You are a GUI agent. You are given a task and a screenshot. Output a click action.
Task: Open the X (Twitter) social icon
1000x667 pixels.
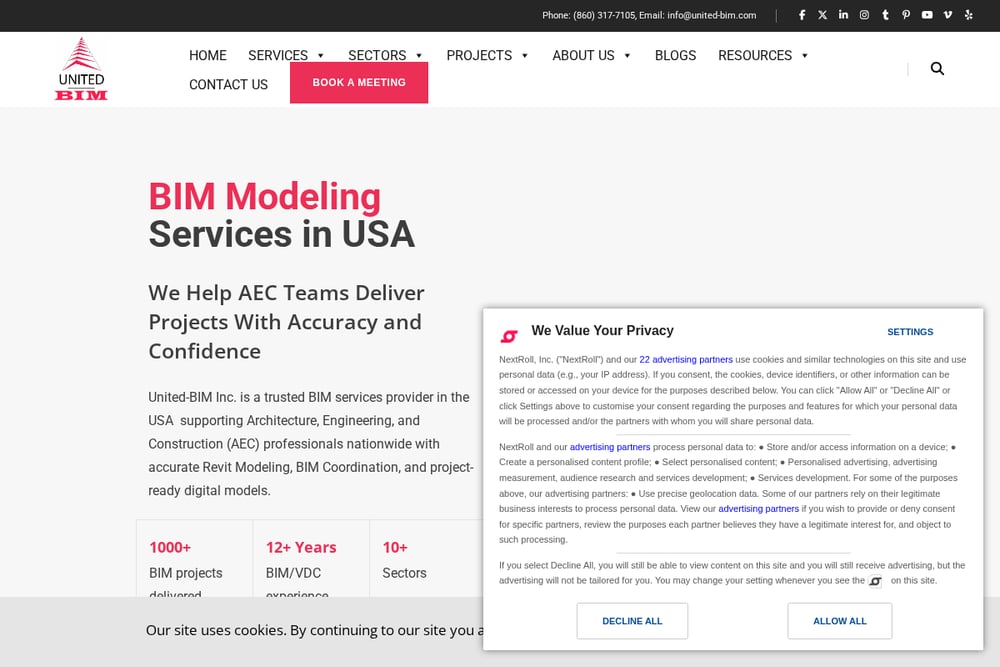pos(822,15)
